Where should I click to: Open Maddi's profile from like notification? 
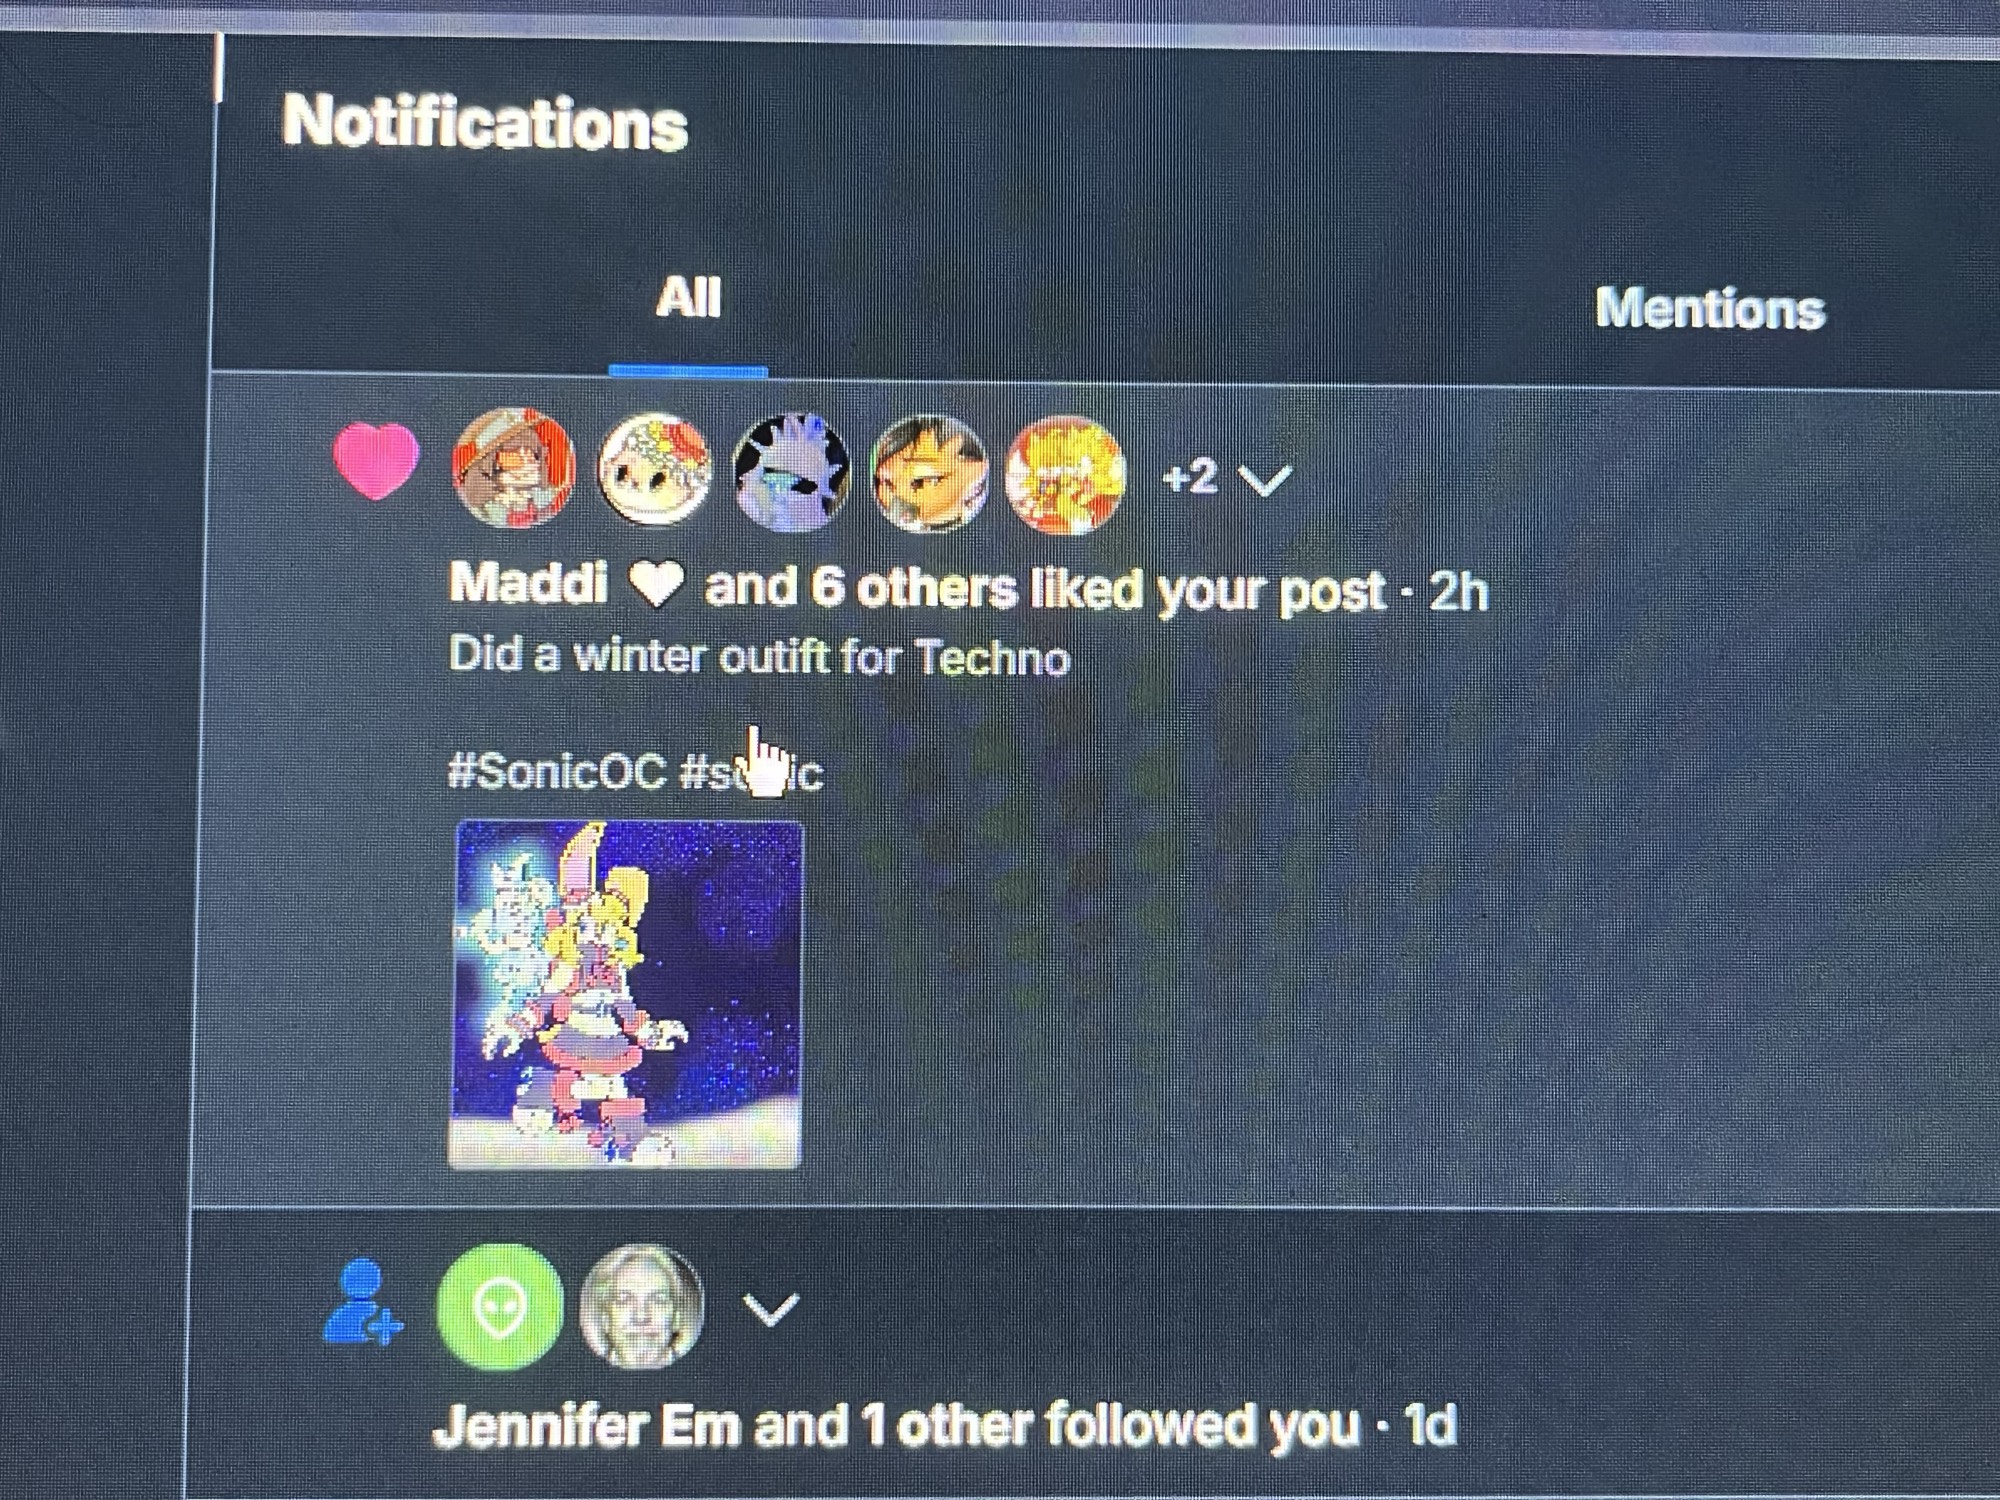(529, 582)
